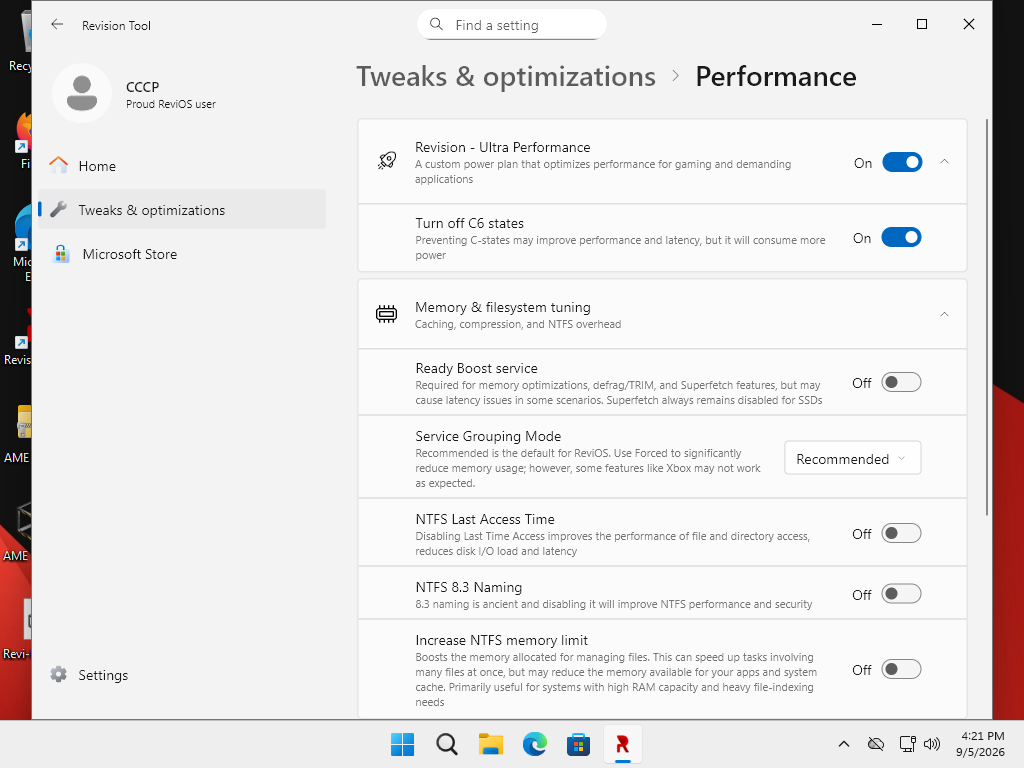Click the Turn off C6 states label

tap(470, 223)
